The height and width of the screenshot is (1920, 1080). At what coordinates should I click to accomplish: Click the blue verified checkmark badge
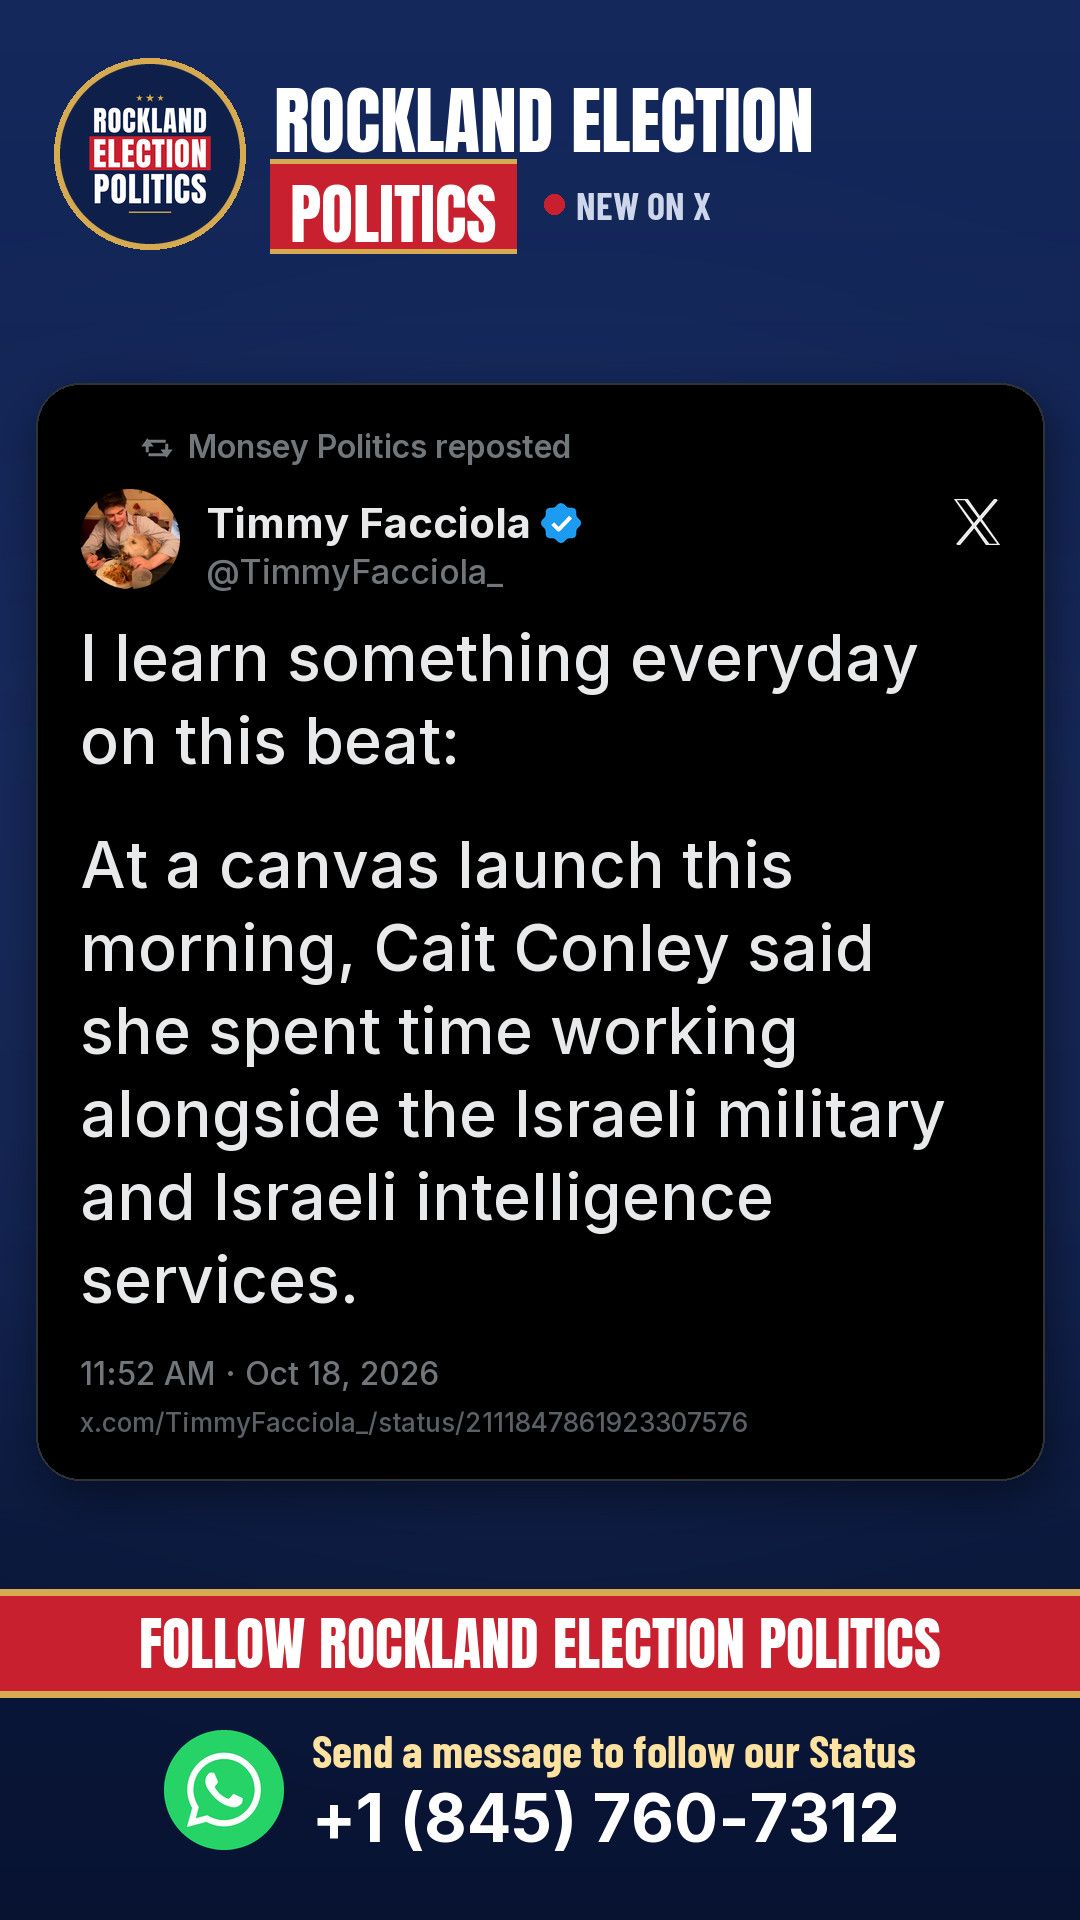(x=561, y=524)
